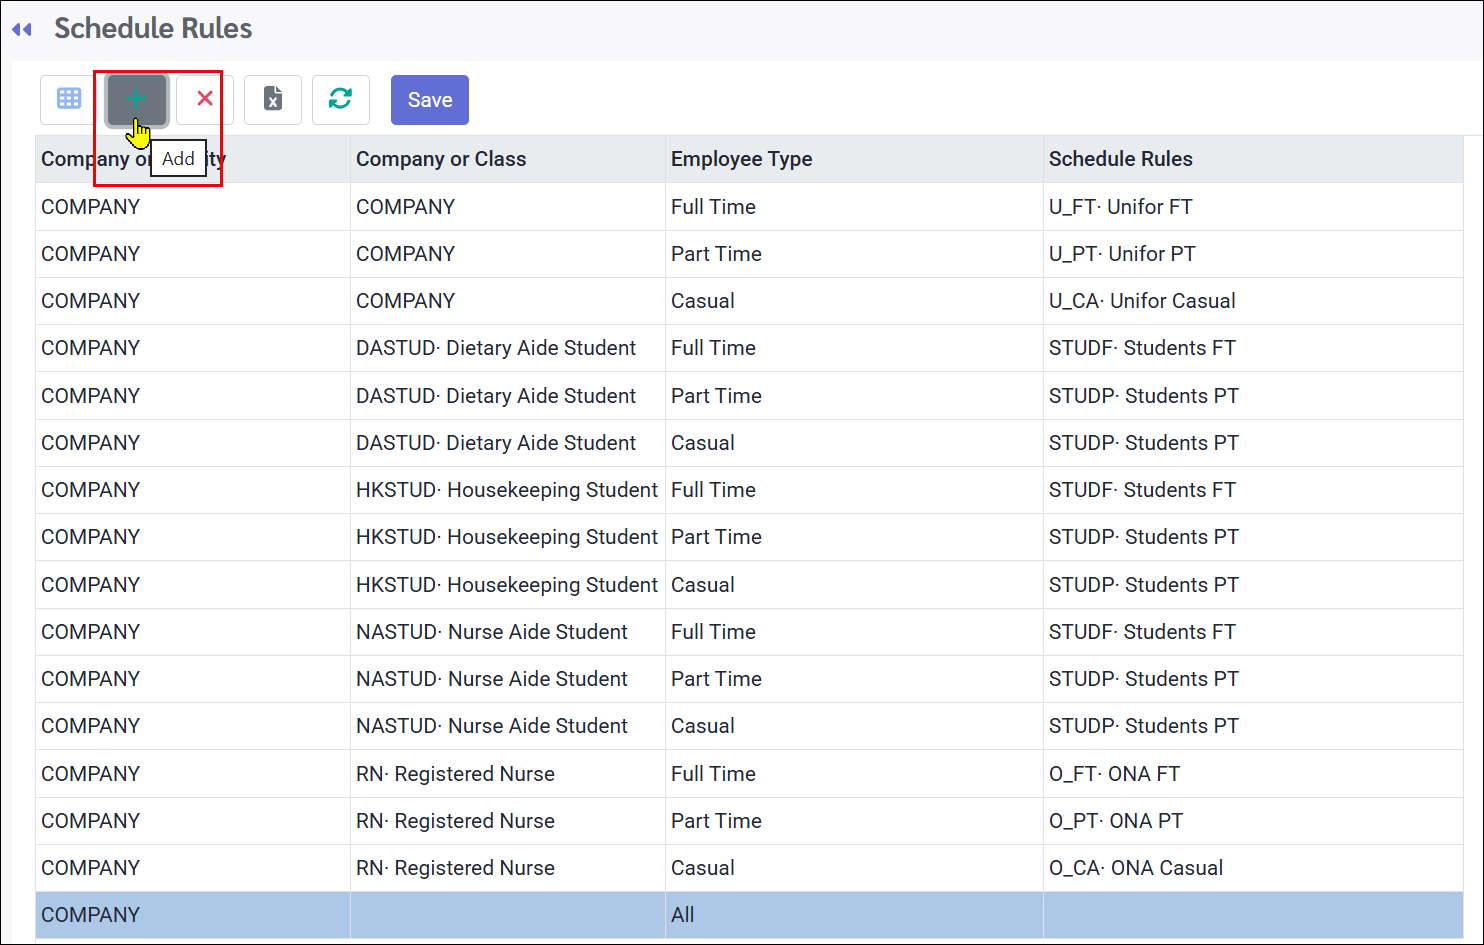Click the green plus Add button
This screenshot has height=945, width=1484.
point(137,100)
